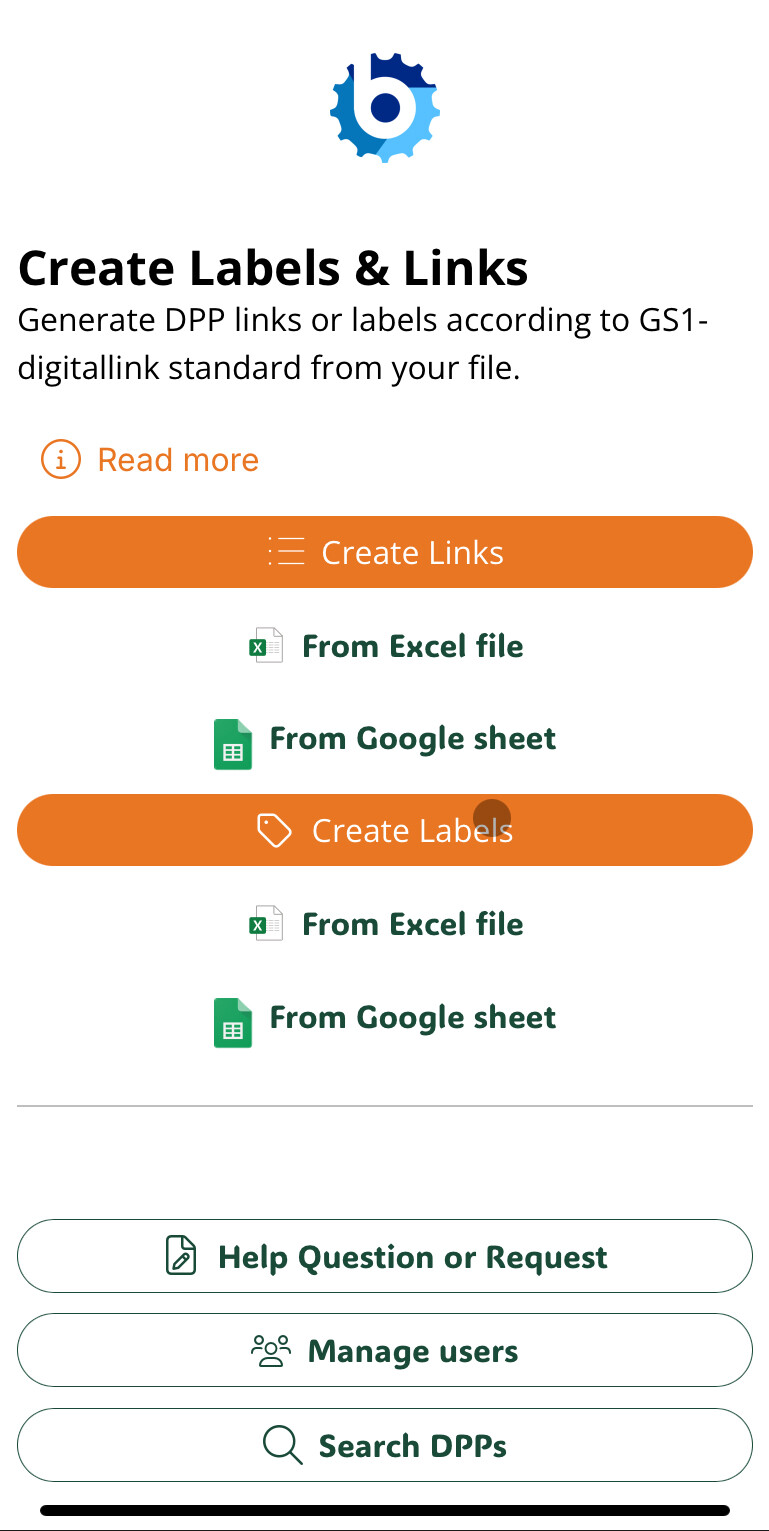This screenshot has width=769, height=1531.
Task: Click the magnifier icon in Search DPPs
Action: point(282,1445)
